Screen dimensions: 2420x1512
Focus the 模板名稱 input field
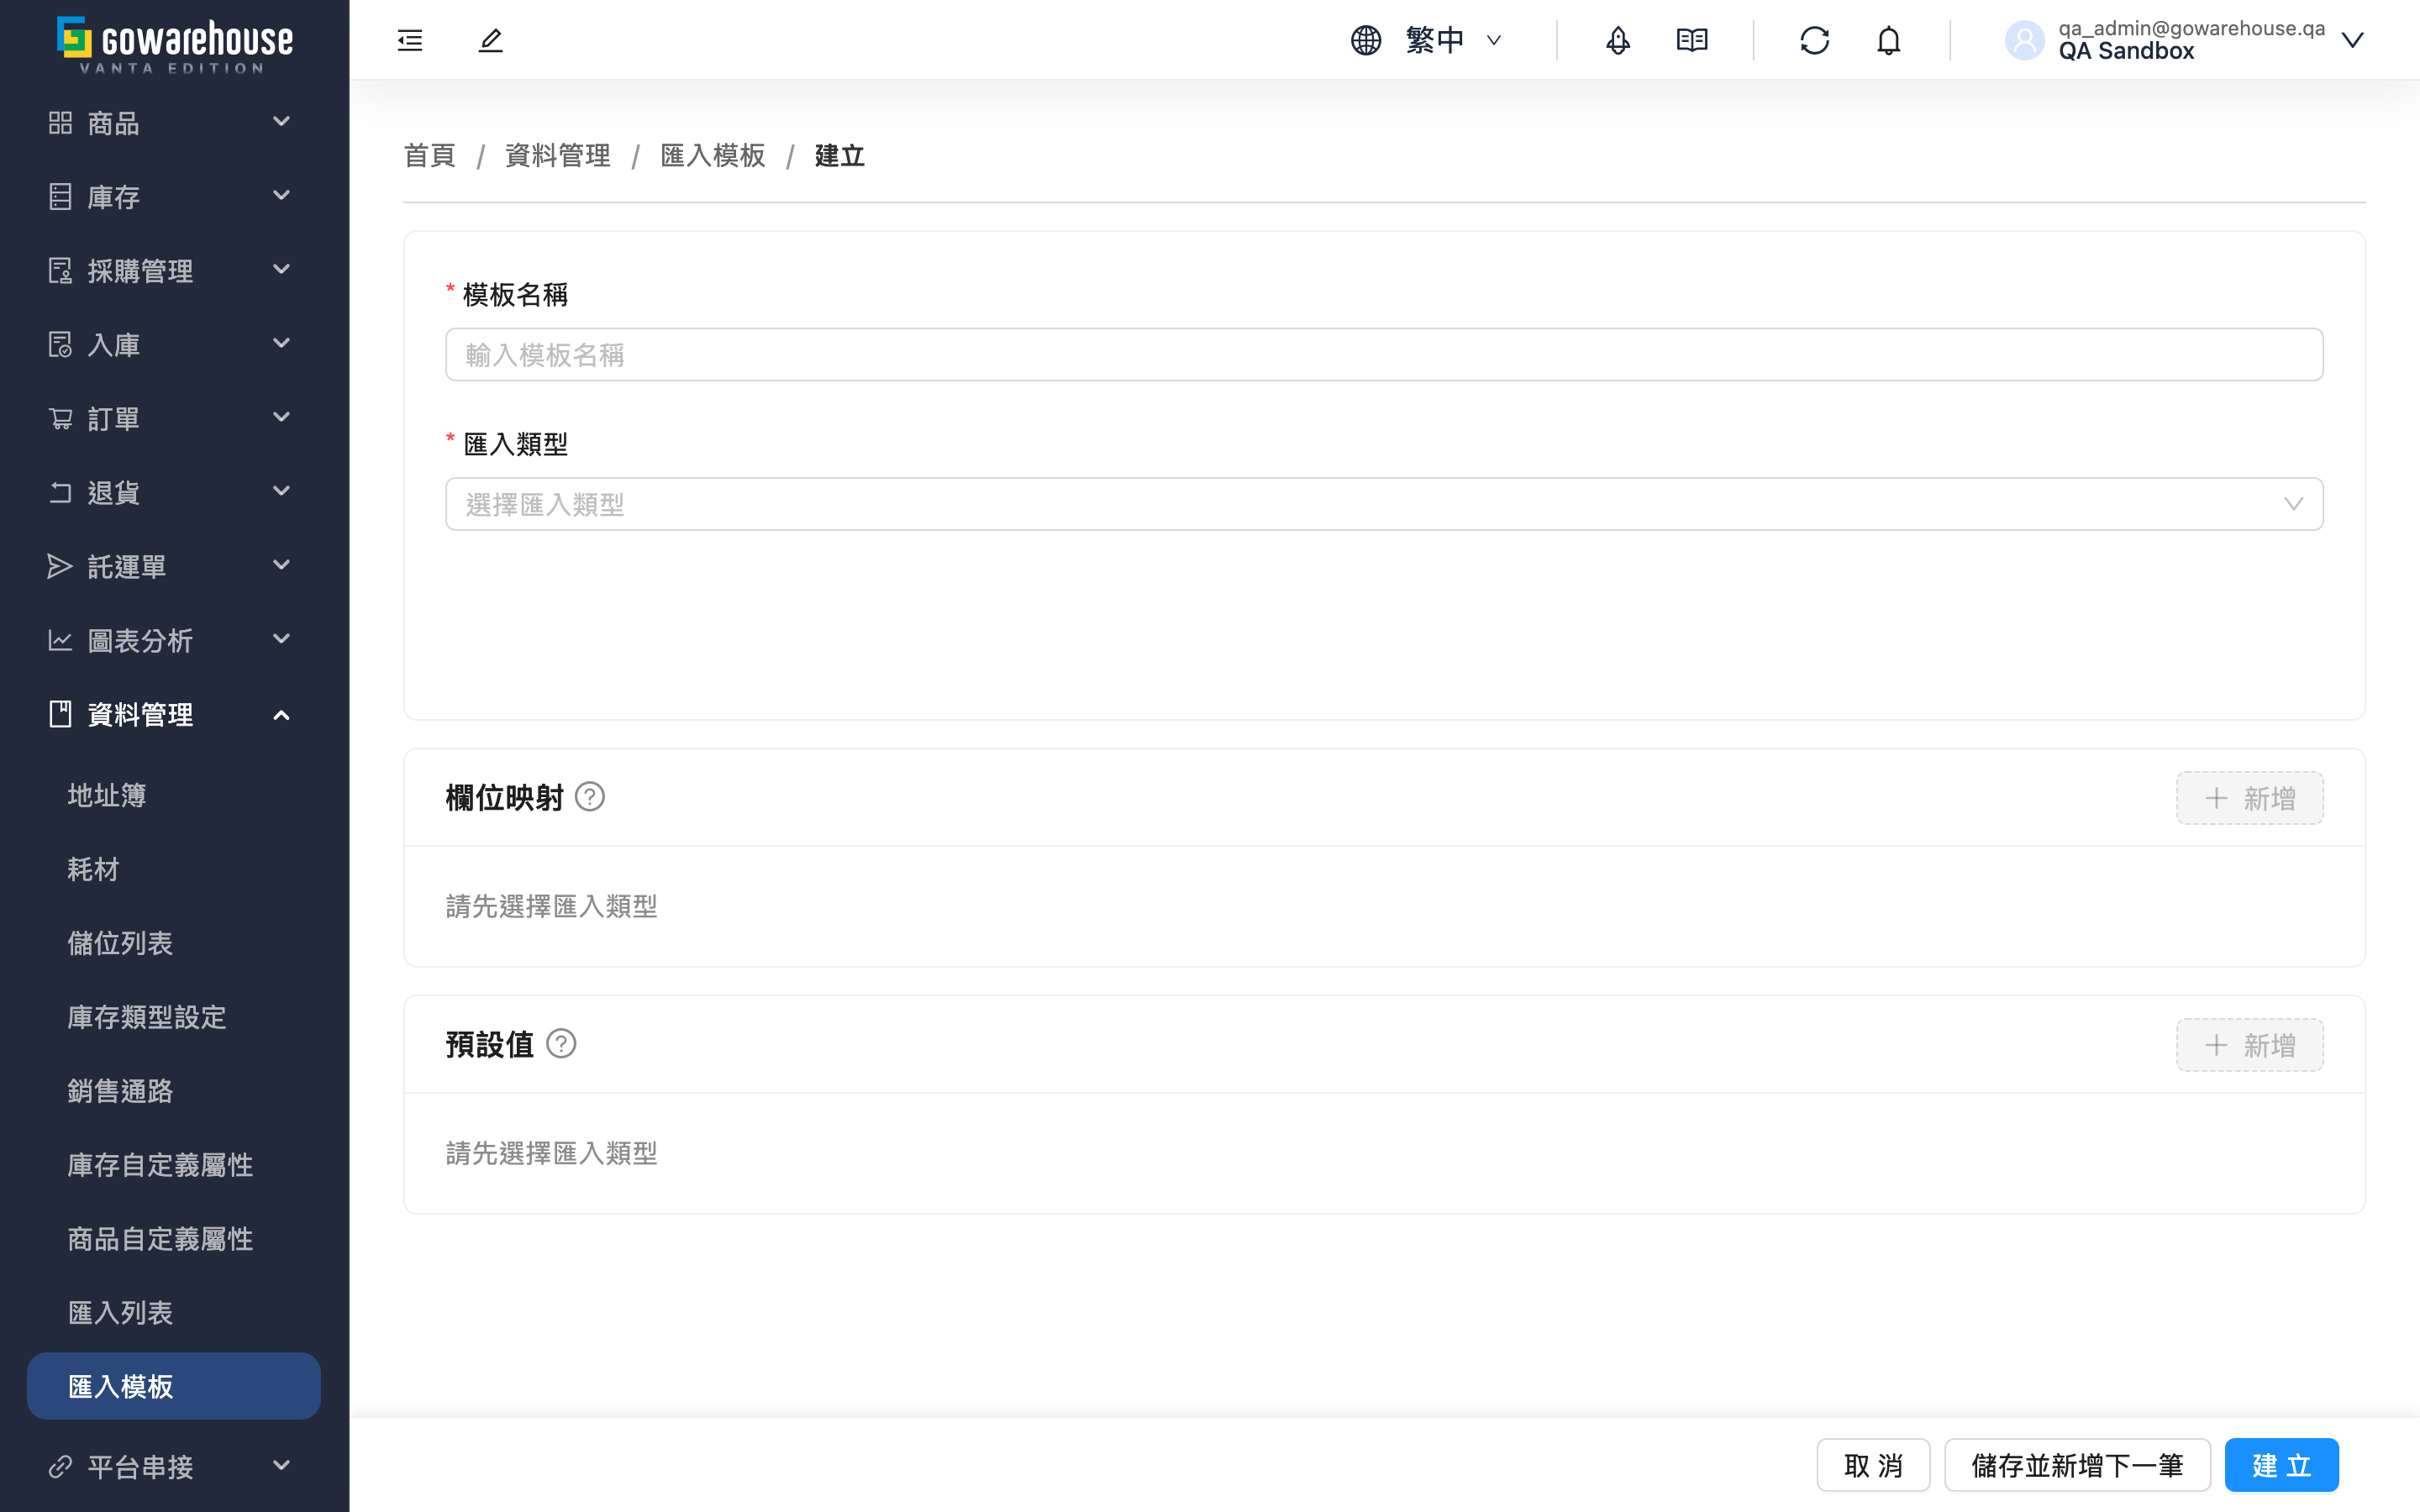pyautogui.click(x=1384, y=355)
